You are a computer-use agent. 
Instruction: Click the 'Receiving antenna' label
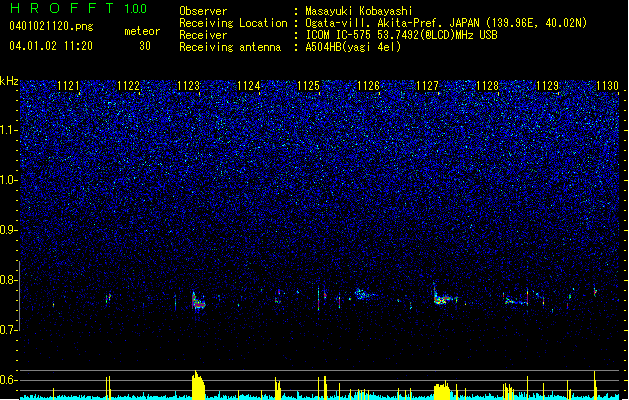click(x=230, y=47)
